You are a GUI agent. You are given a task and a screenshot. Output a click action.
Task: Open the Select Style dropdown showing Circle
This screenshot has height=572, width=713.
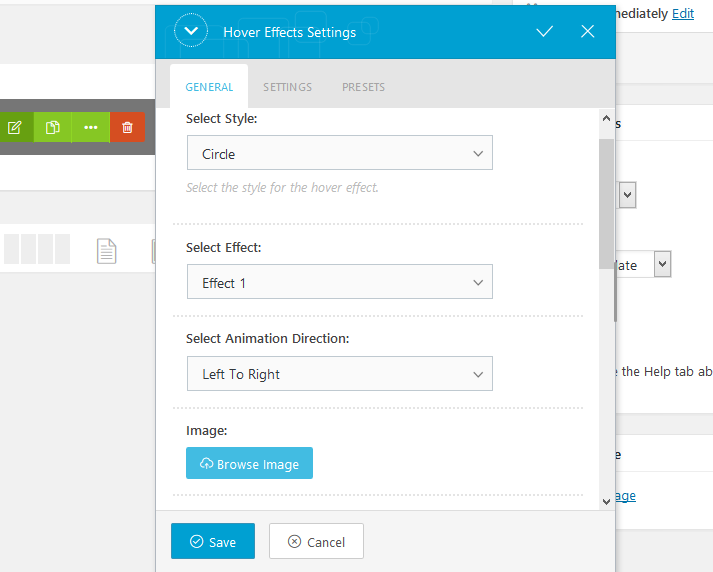pyautogui.click(x=340, y=153)
